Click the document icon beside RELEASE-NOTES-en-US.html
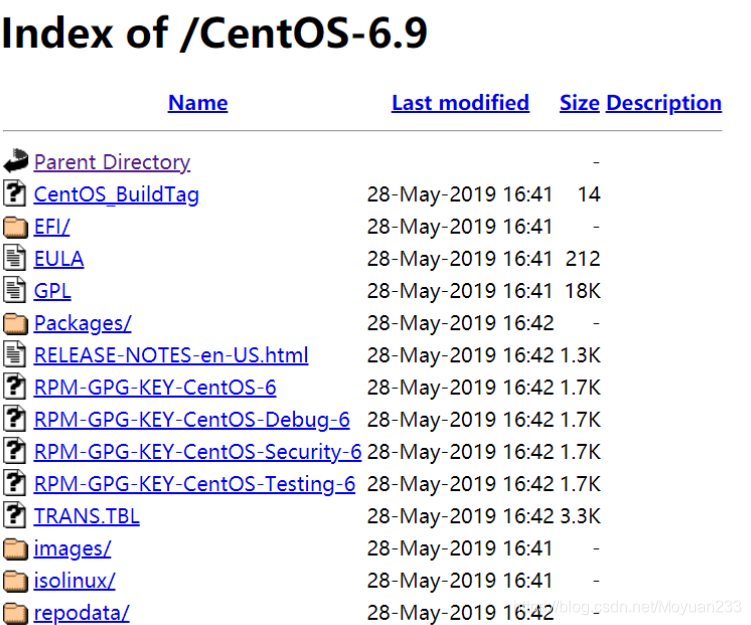The image size is (751, 625). [15, 354]
